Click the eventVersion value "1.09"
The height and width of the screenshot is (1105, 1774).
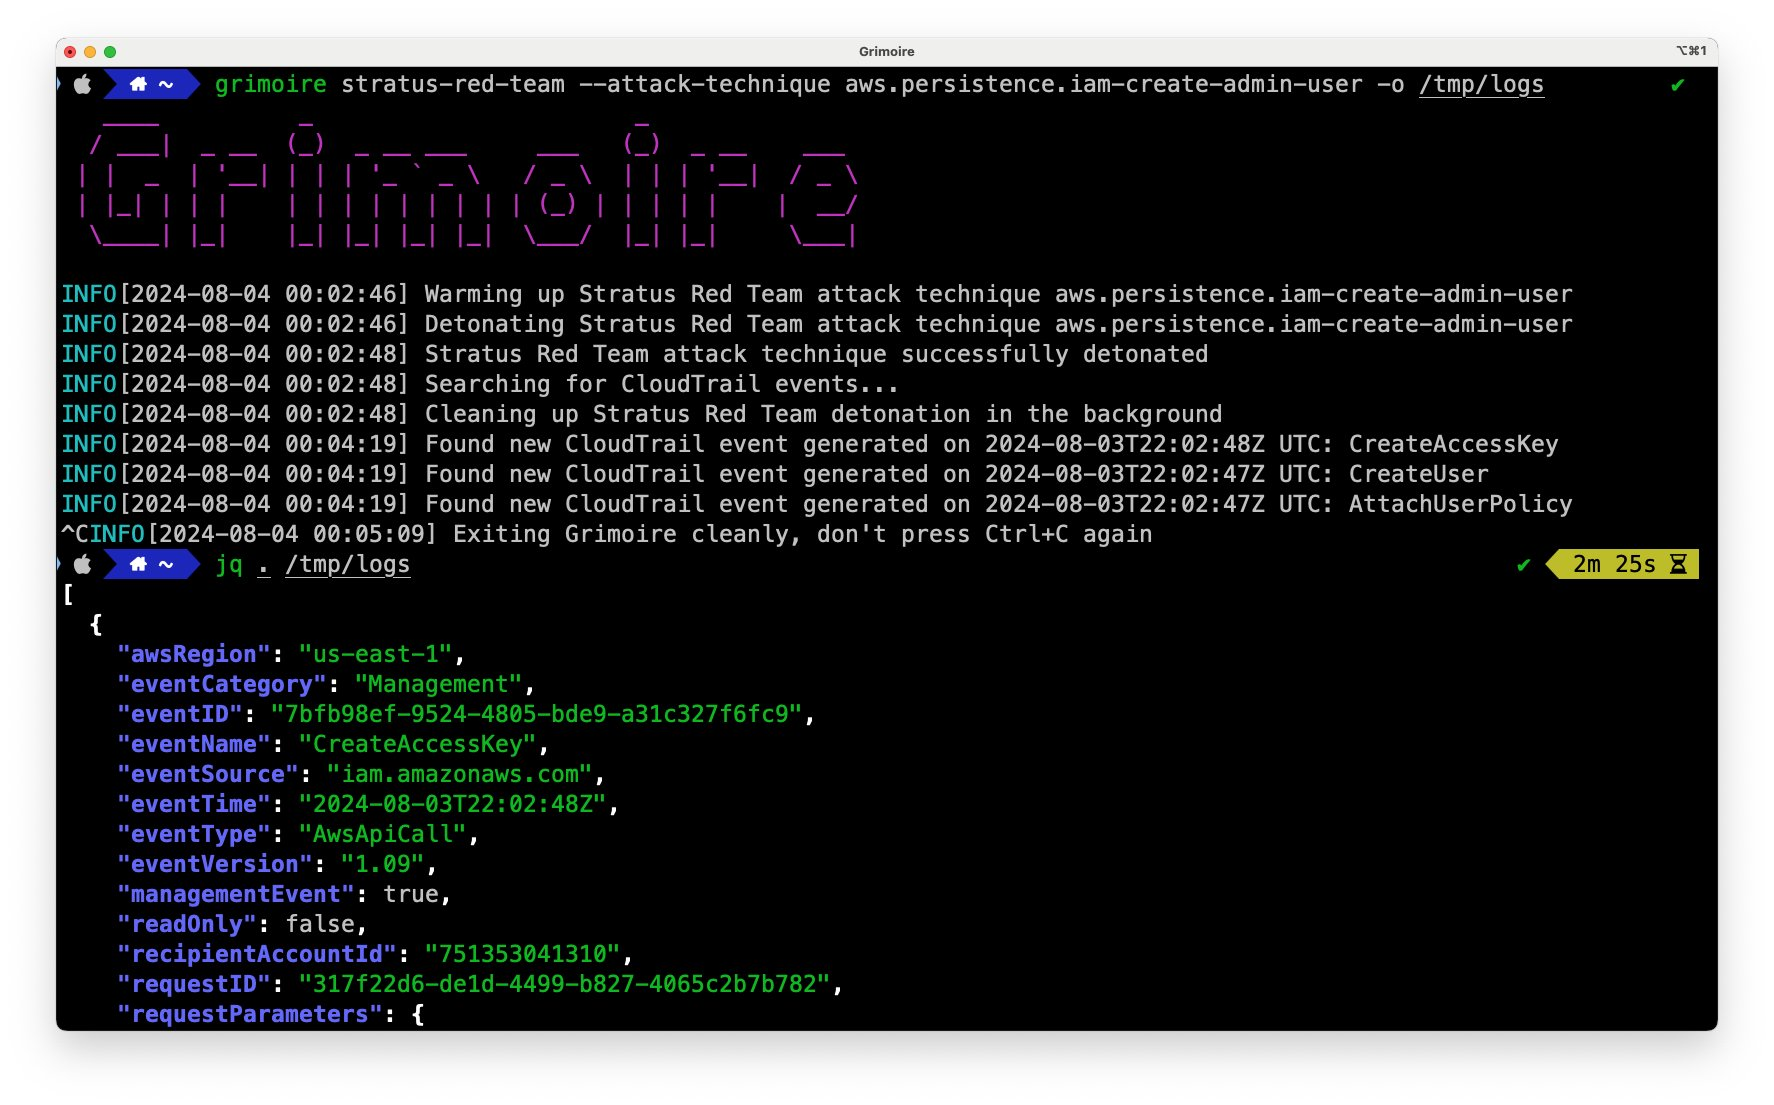coord(382,864)
